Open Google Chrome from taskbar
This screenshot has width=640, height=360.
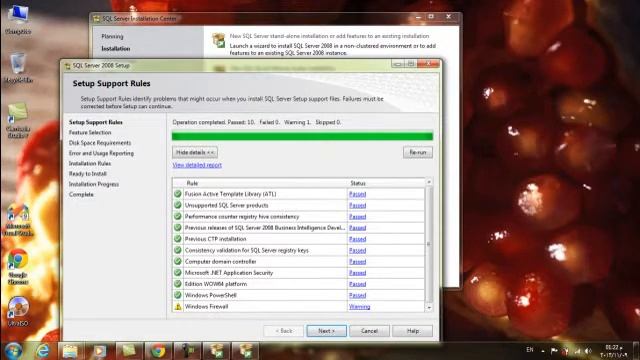(x=158, y=351)
